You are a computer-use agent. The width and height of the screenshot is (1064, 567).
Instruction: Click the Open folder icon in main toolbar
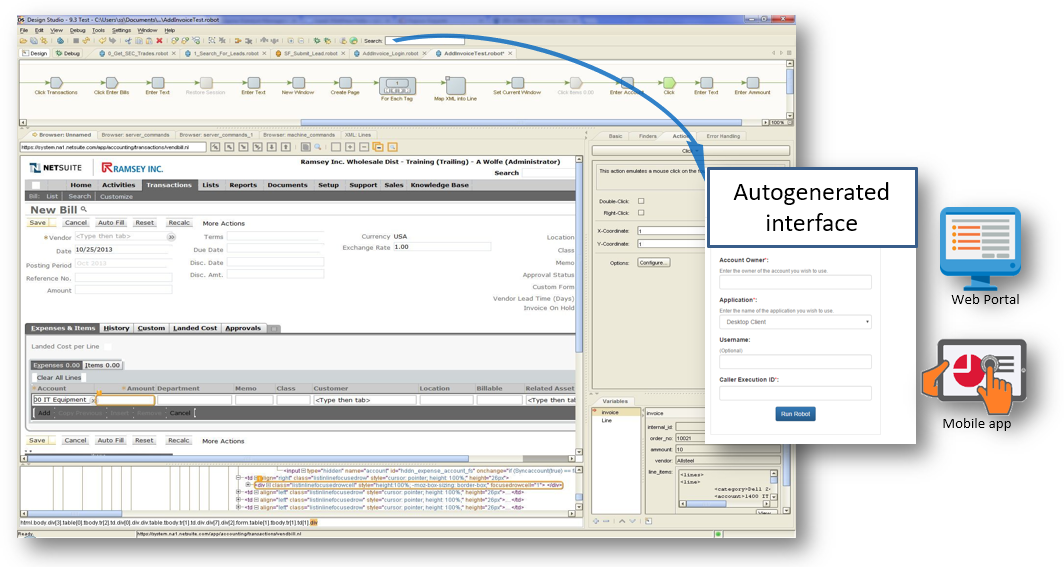tap(23, 41)
